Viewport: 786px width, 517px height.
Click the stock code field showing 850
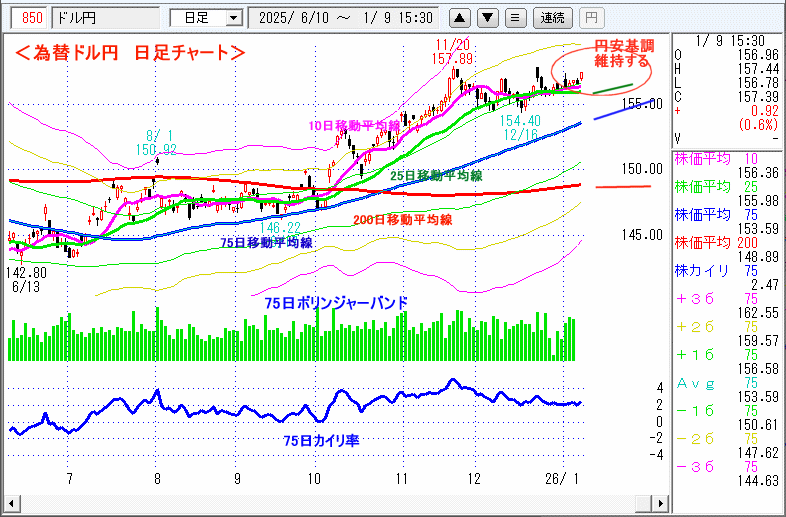tap(31, 18)
